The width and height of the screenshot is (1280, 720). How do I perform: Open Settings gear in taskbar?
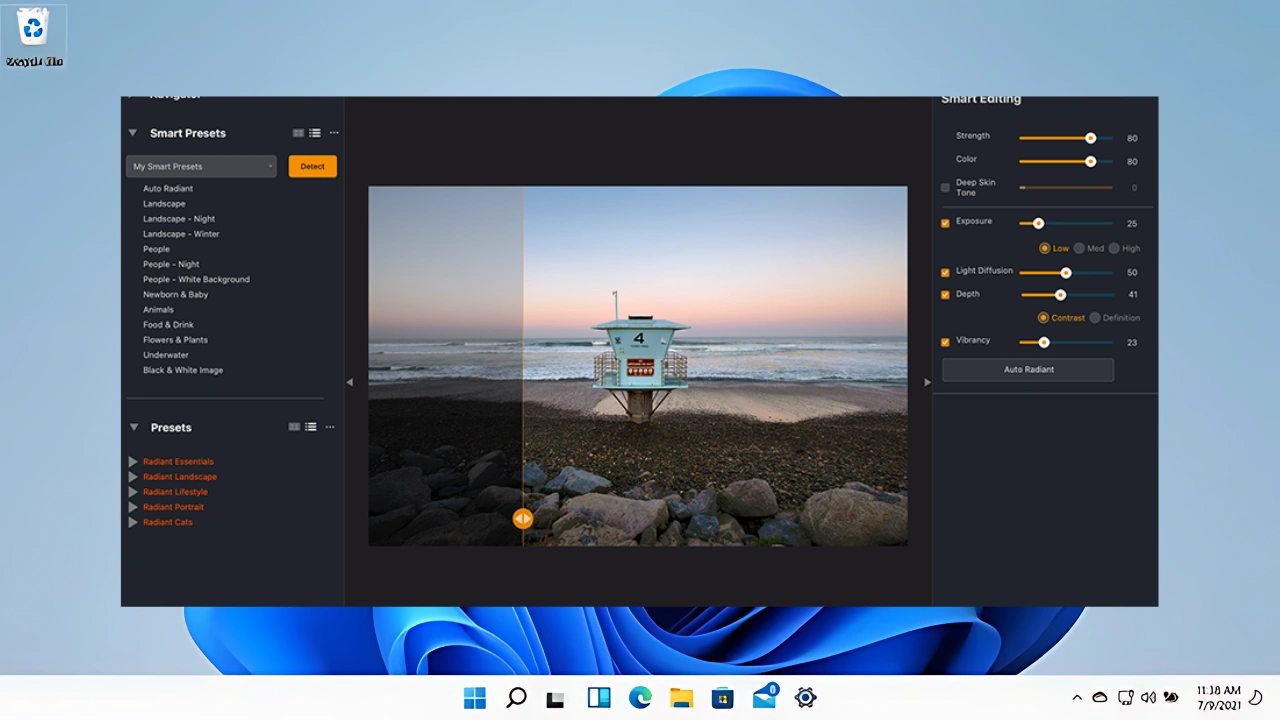tap(806, 698)
